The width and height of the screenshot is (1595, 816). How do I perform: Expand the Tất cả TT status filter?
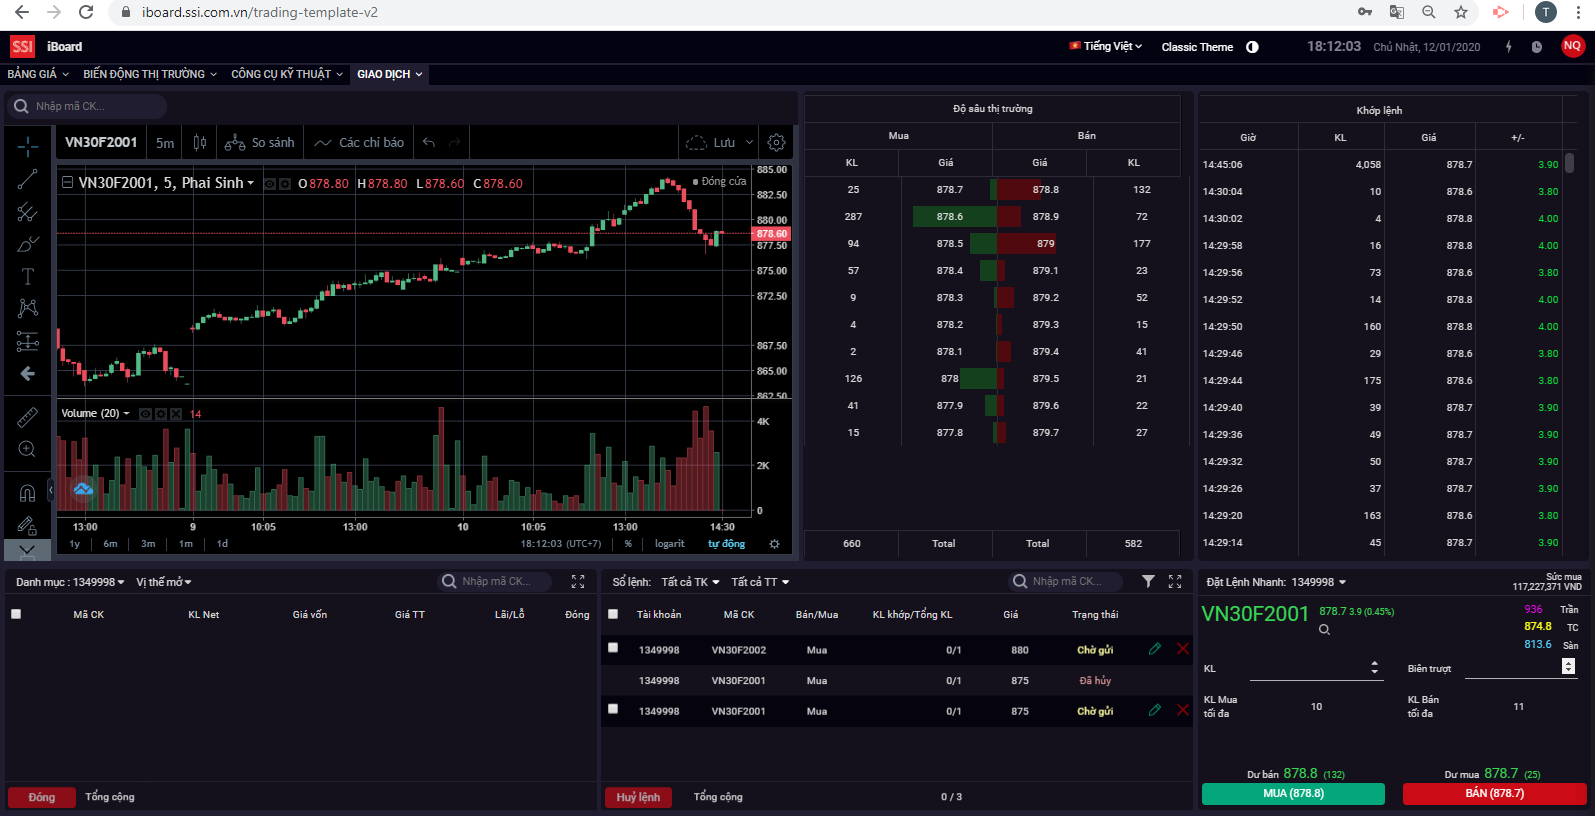pyautogui.click(x=760, y=582)
